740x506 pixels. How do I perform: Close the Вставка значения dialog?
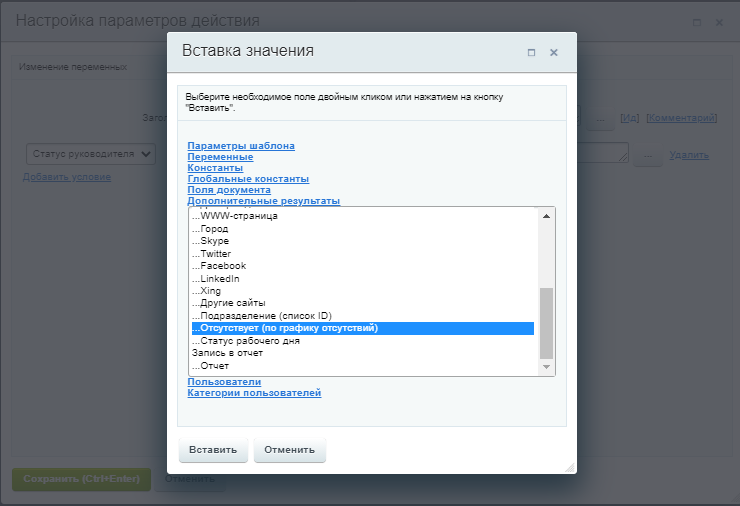[554, 52]
